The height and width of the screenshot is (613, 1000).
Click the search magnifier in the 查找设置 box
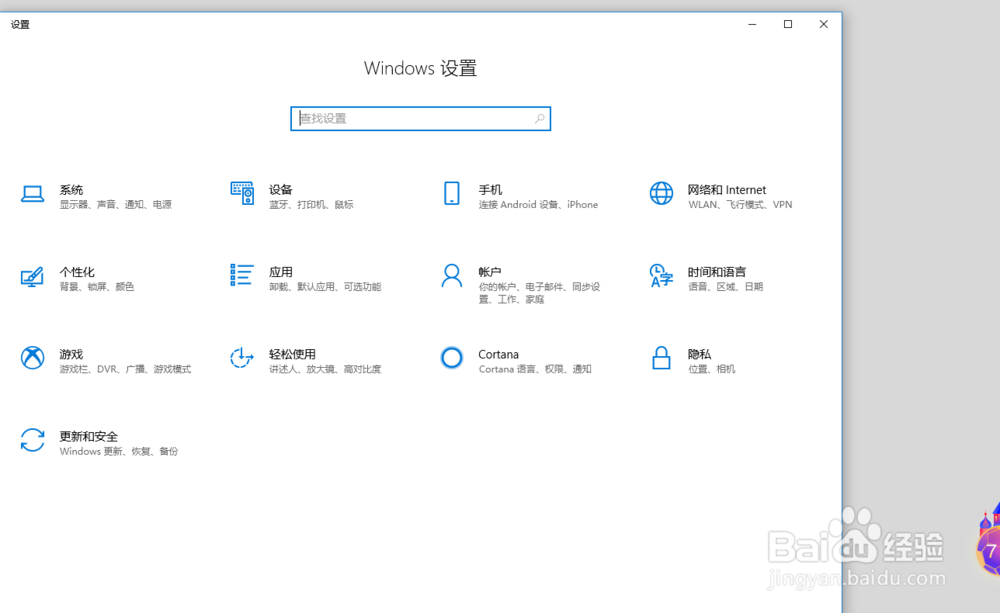coord(539,118)
